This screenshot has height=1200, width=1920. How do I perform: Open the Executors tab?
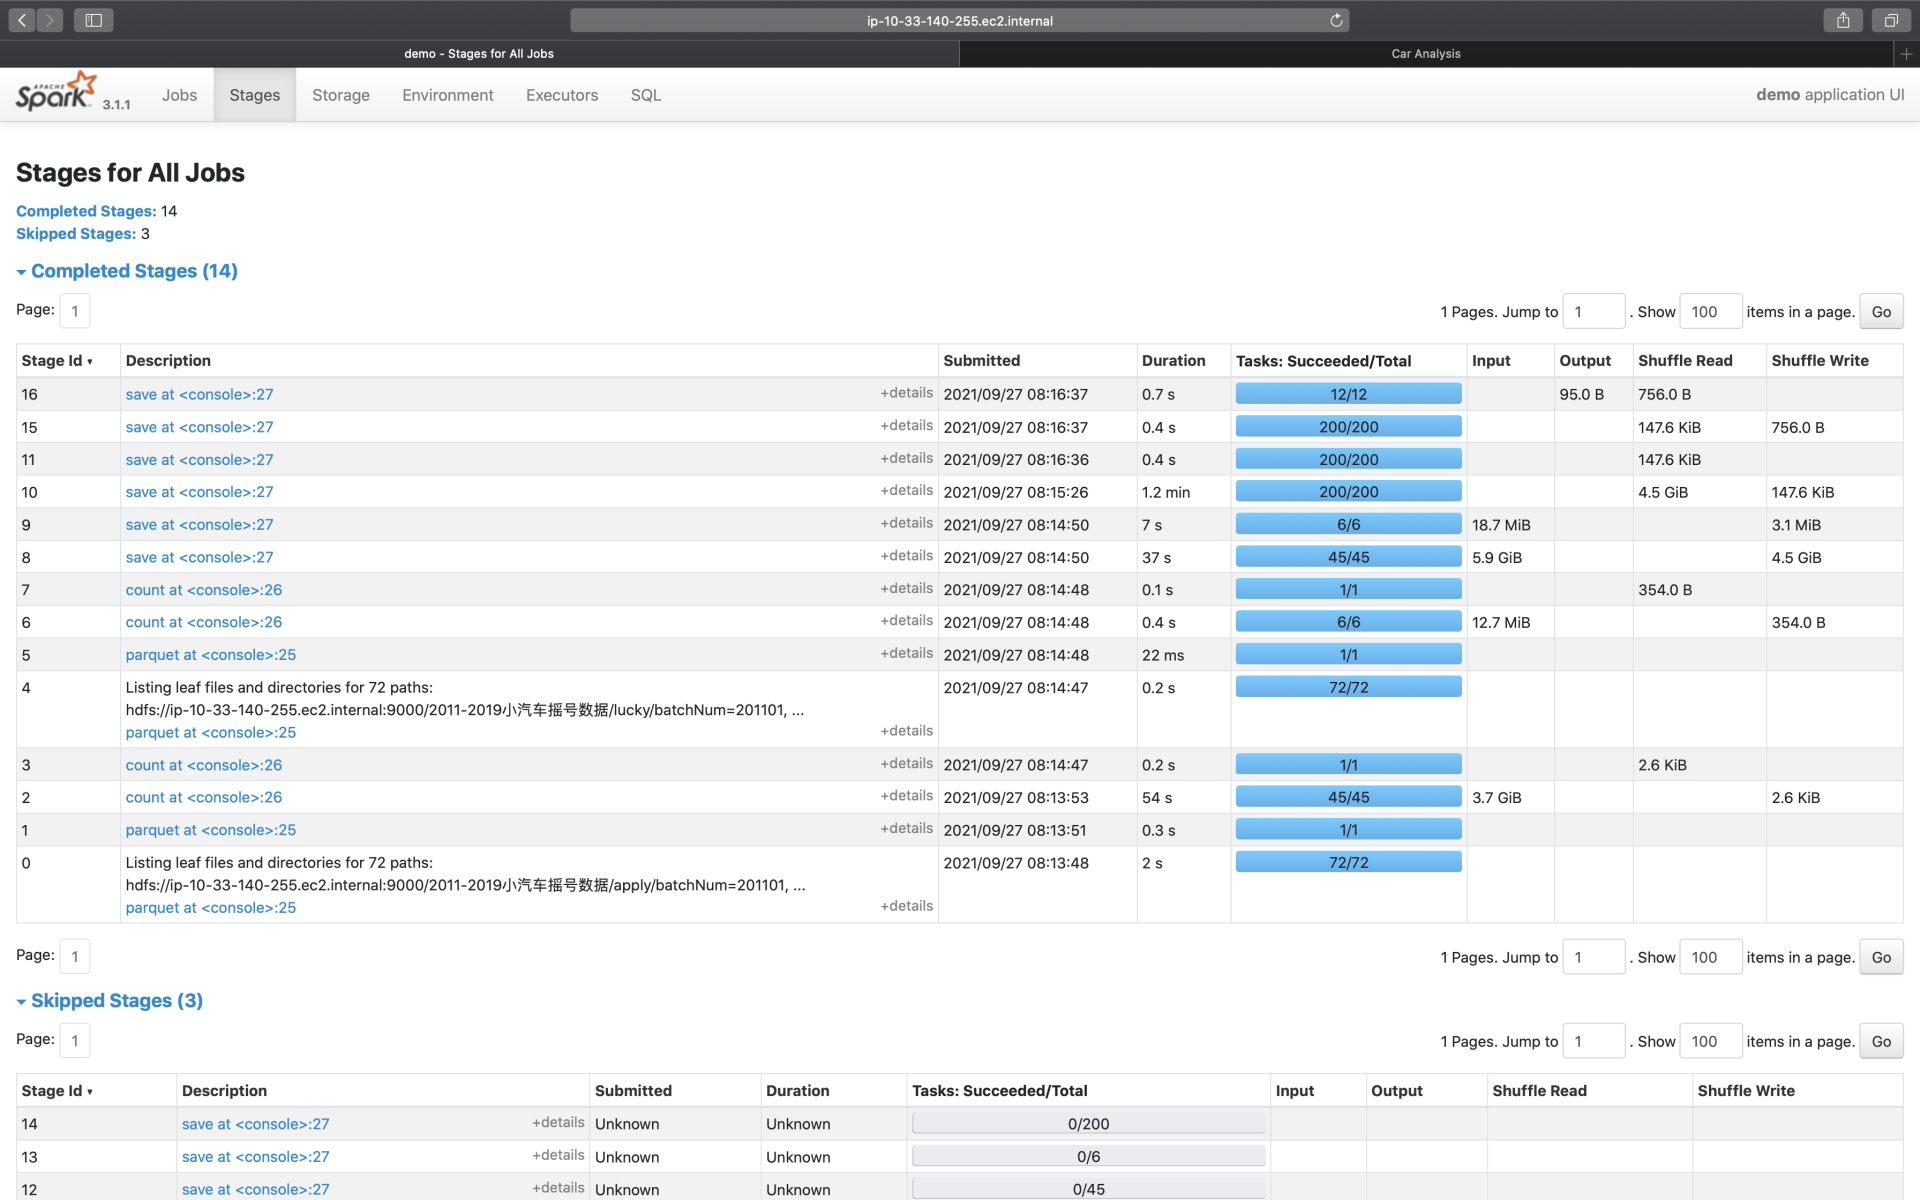pyautogui.click(x=562, y=95)
